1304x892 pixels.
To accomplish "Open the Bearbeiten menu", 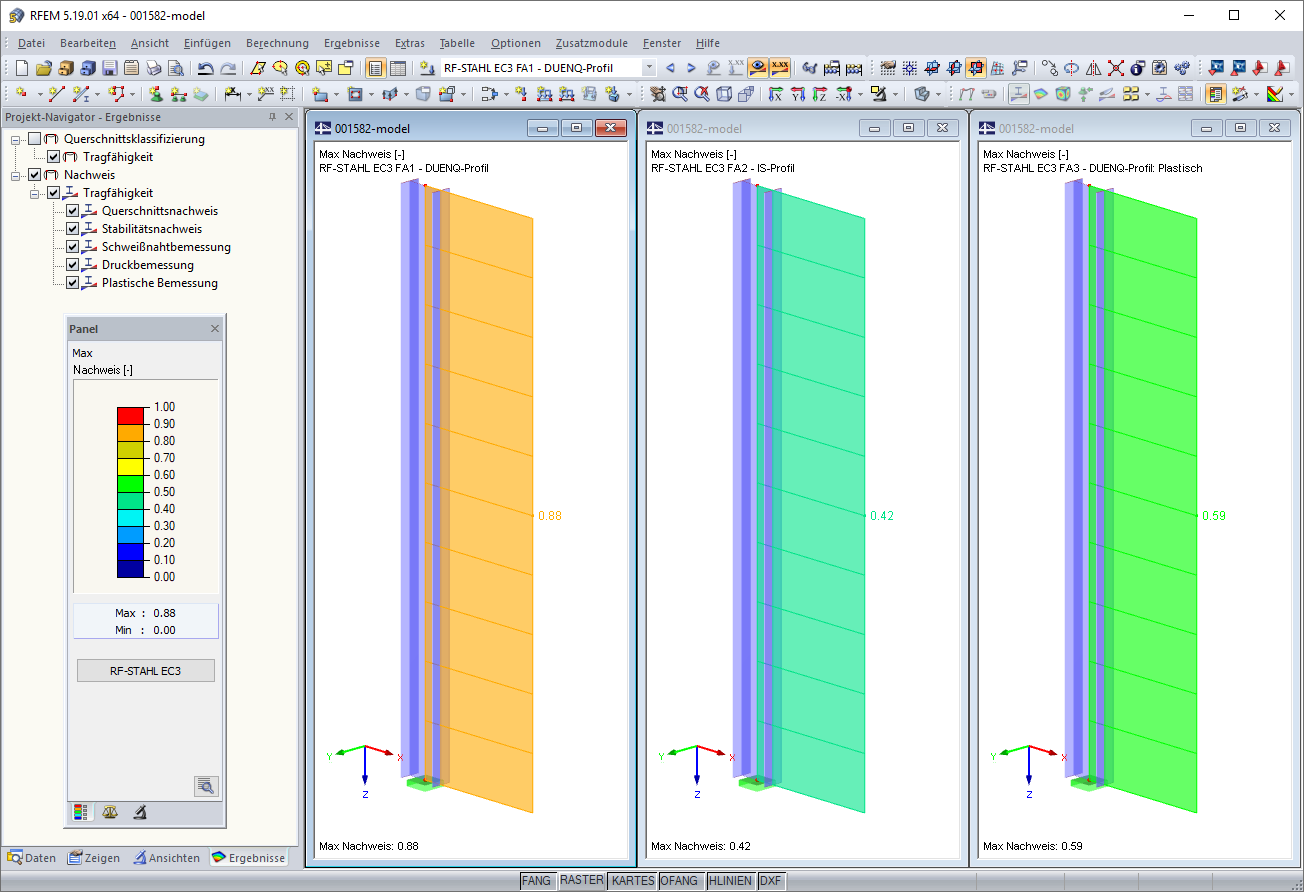I will point(88,43).
